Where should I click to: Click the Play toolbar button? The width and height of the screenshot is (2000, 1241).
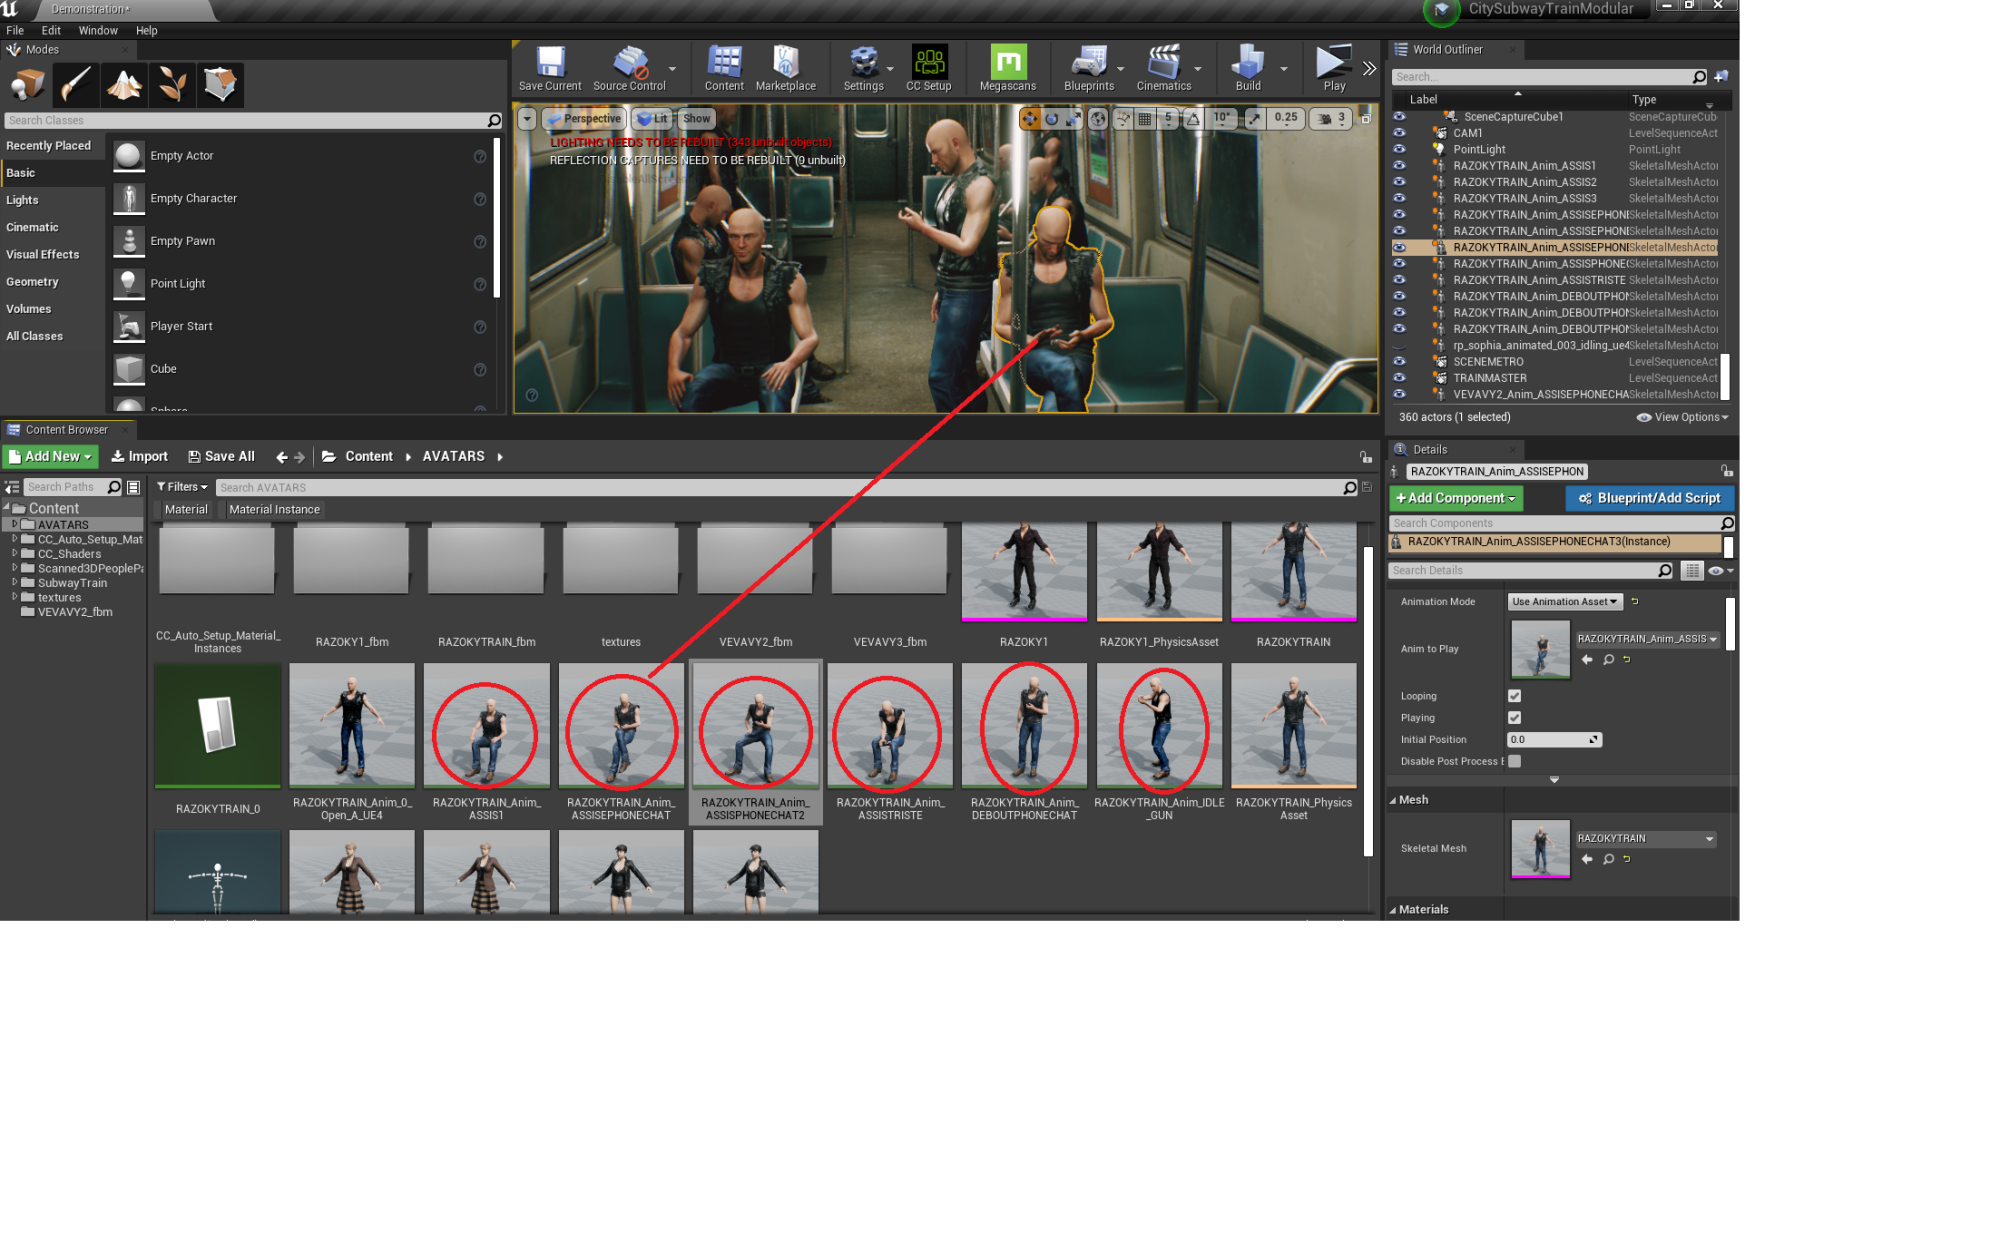[1334, 68]
